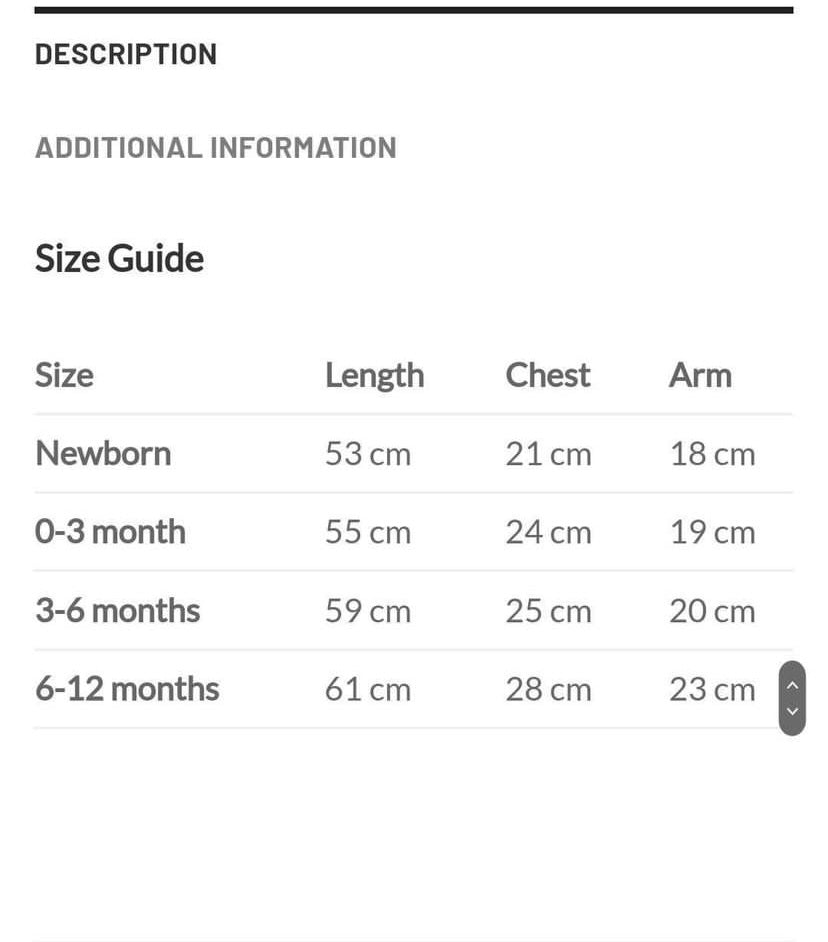Select the 20 cm arm value
Image resolution: width=828 pixels, height=942 pixels.
712,611
